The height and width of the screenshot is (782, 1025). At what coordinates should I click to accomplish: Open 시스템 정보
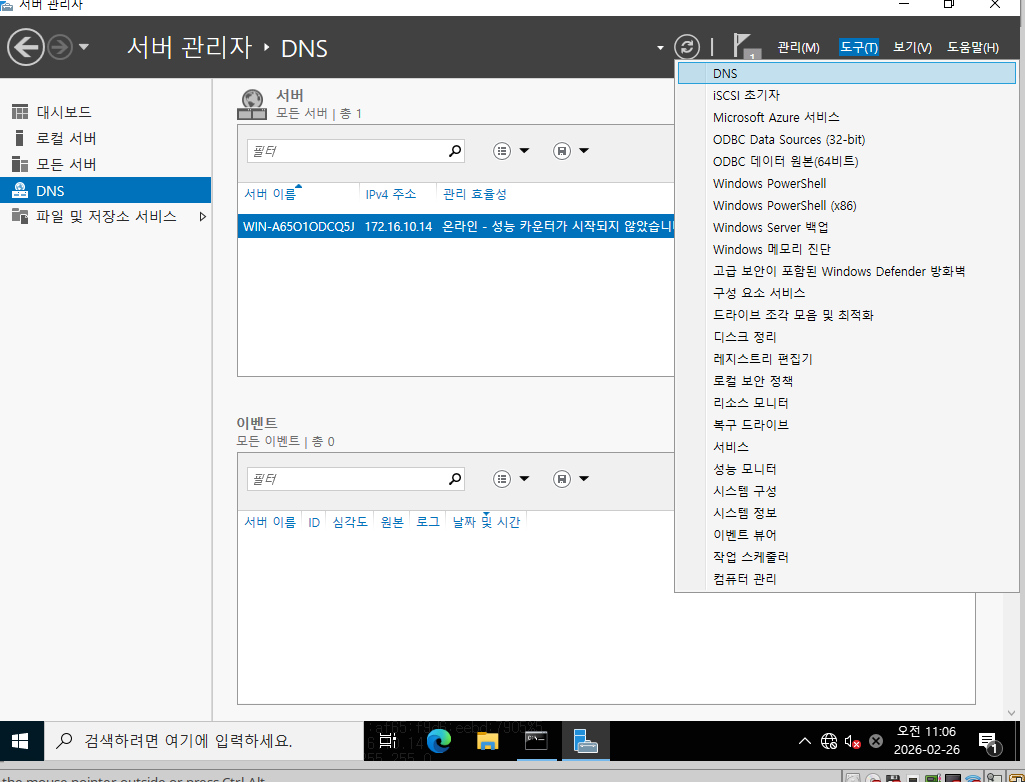pos(847,513)
